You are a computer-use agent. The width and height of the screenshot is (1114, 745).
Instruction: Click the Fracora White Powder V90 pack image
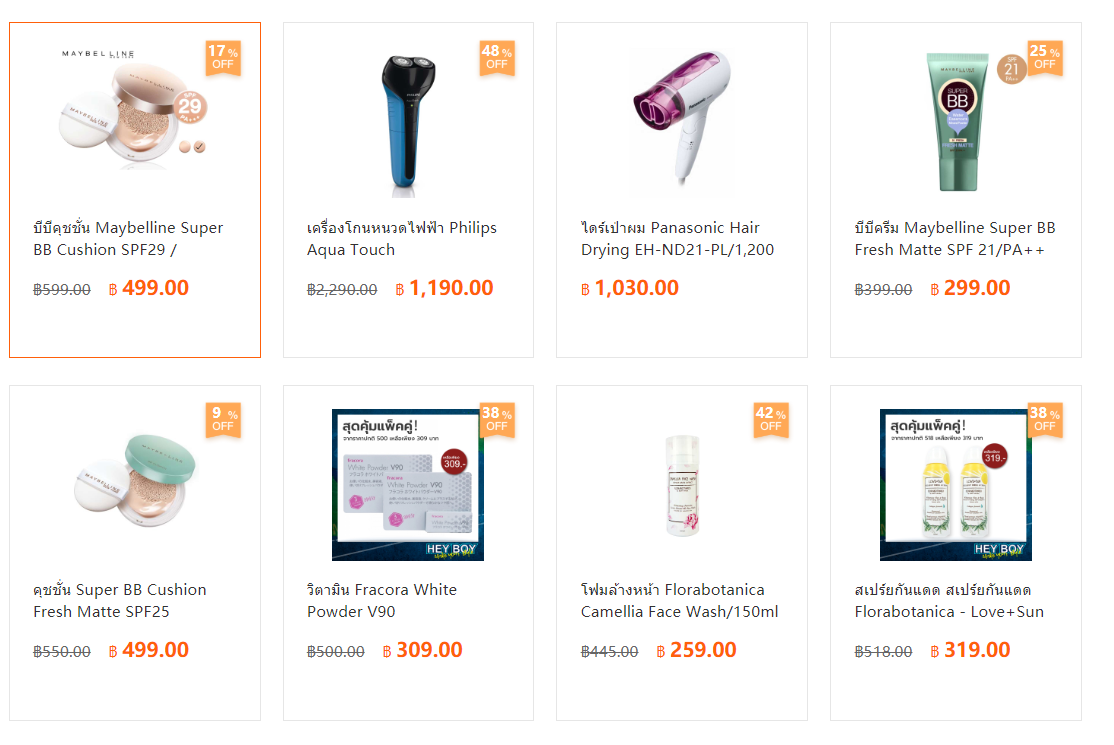[x=408, y=484]
